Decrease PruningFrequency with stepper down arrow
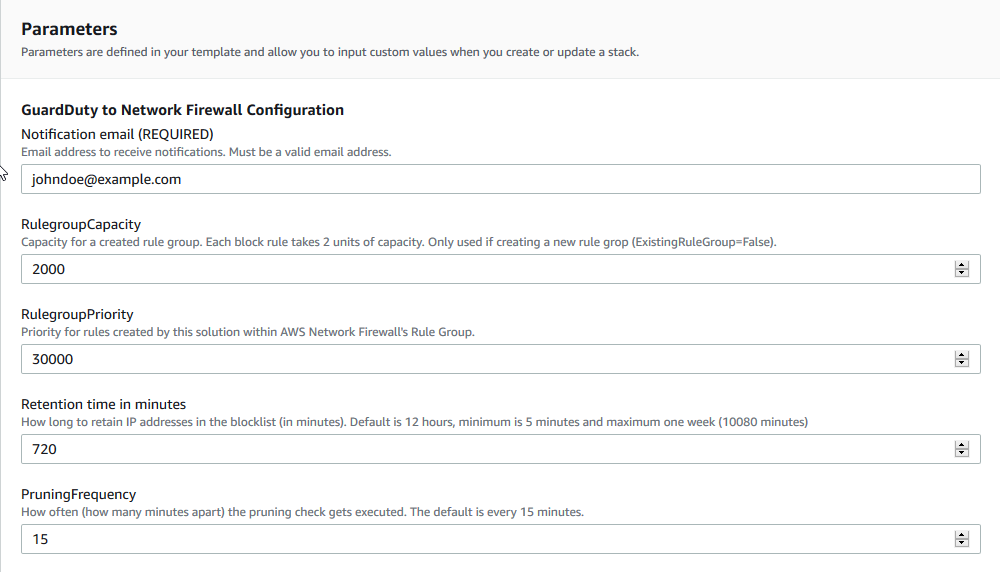The height and width of the screenshot is (572, 1000). (962, 543)
